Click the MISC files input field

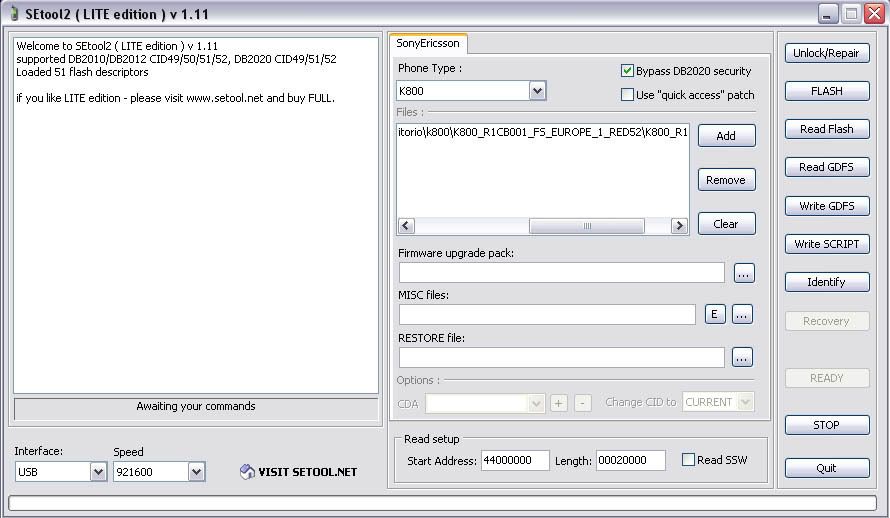(x=547, y=314)
